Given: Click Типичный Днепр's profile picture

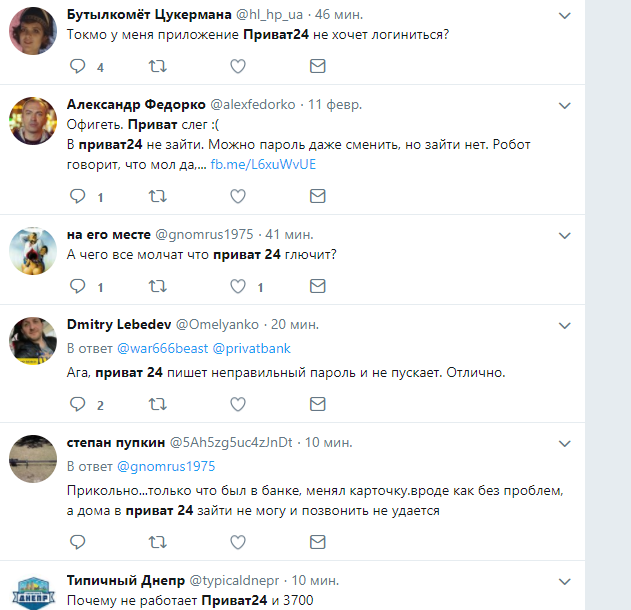Looking at the screenshot, I should [33, 592].
